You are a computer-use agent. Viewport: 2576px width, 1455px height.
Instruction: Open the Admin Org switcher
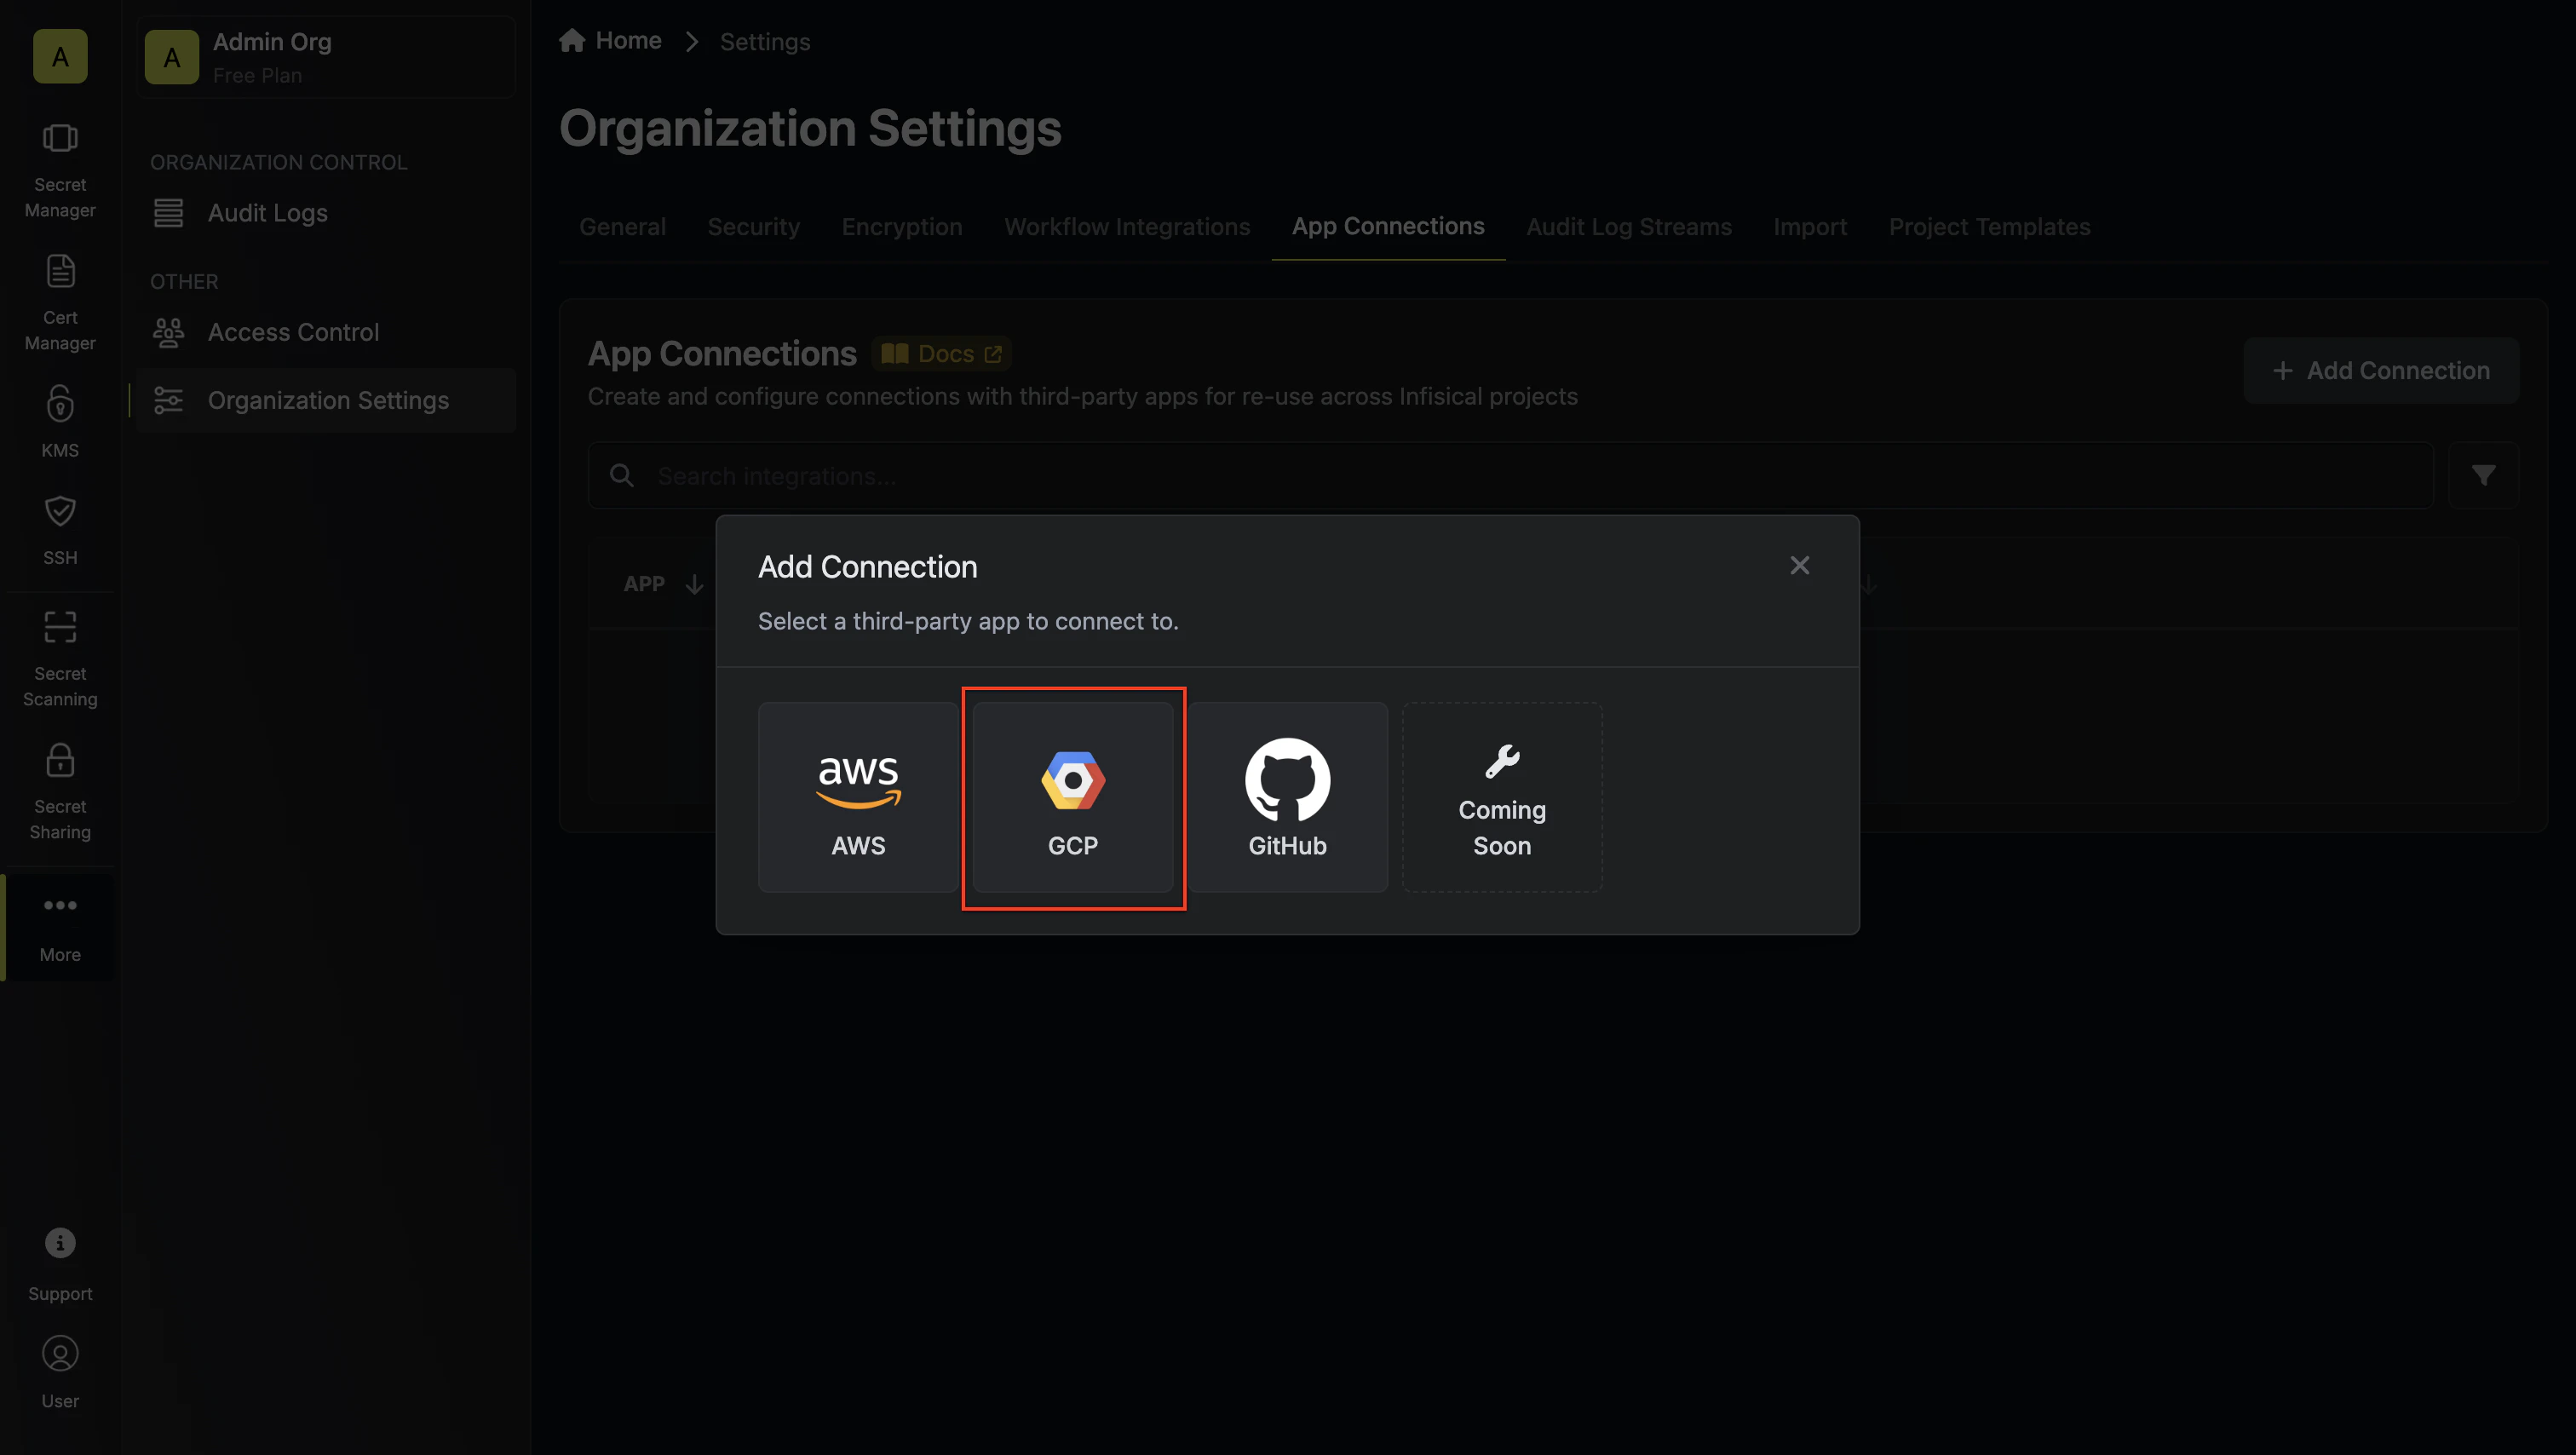[x=326, y=57]
